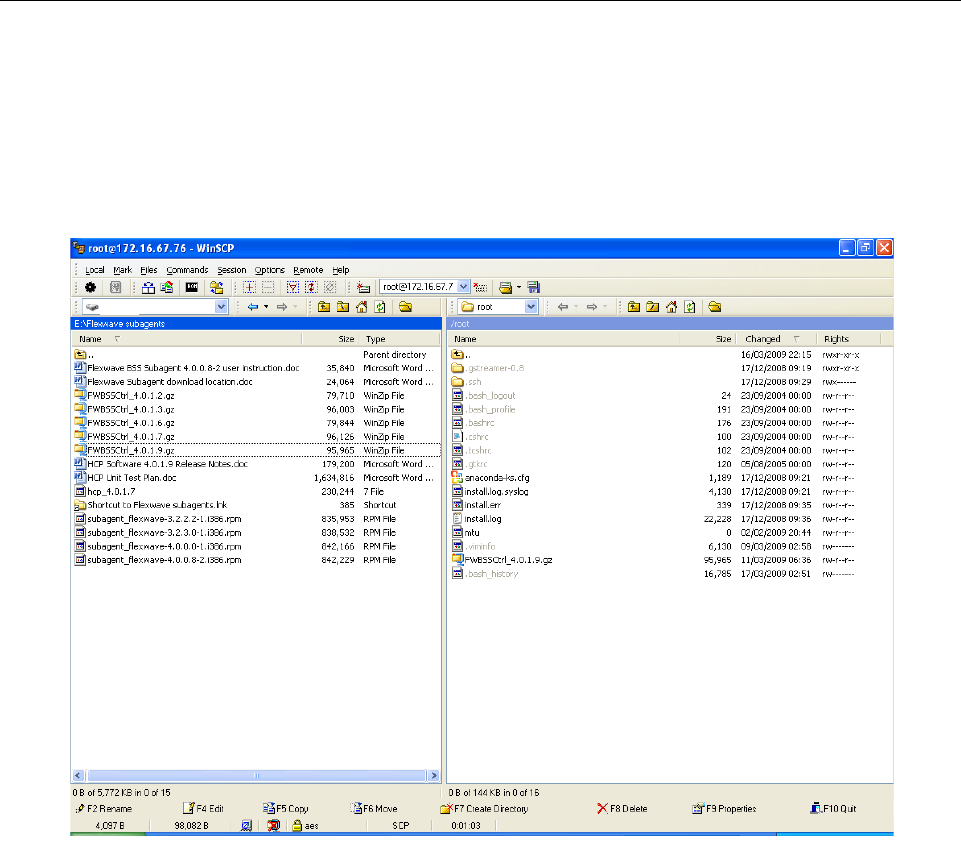
Task: Open Preferences gear icon in toolbar
Action: pos(91,287)
